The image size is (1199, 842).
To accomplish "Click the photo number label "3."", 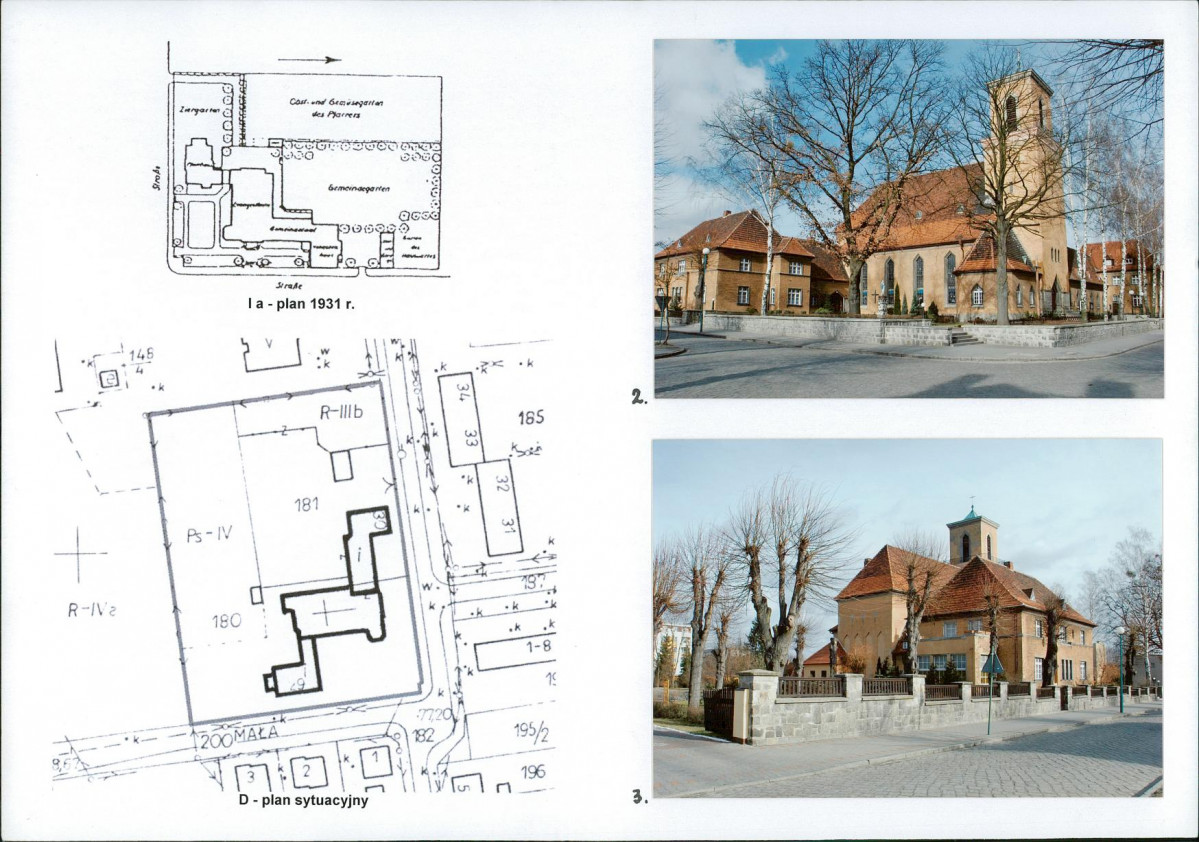I will (639, 797).
